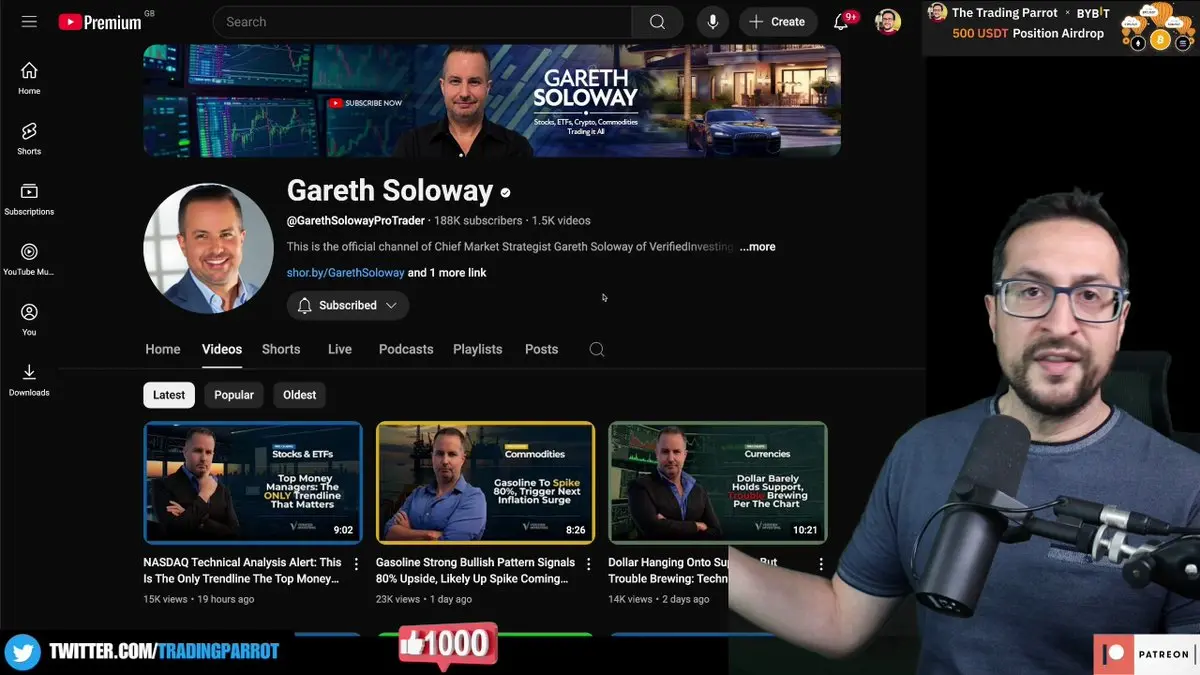Switch to the channel Home tab
Image resolution: width=1200 pixels, height=675 pixels.
click(163, 349)
